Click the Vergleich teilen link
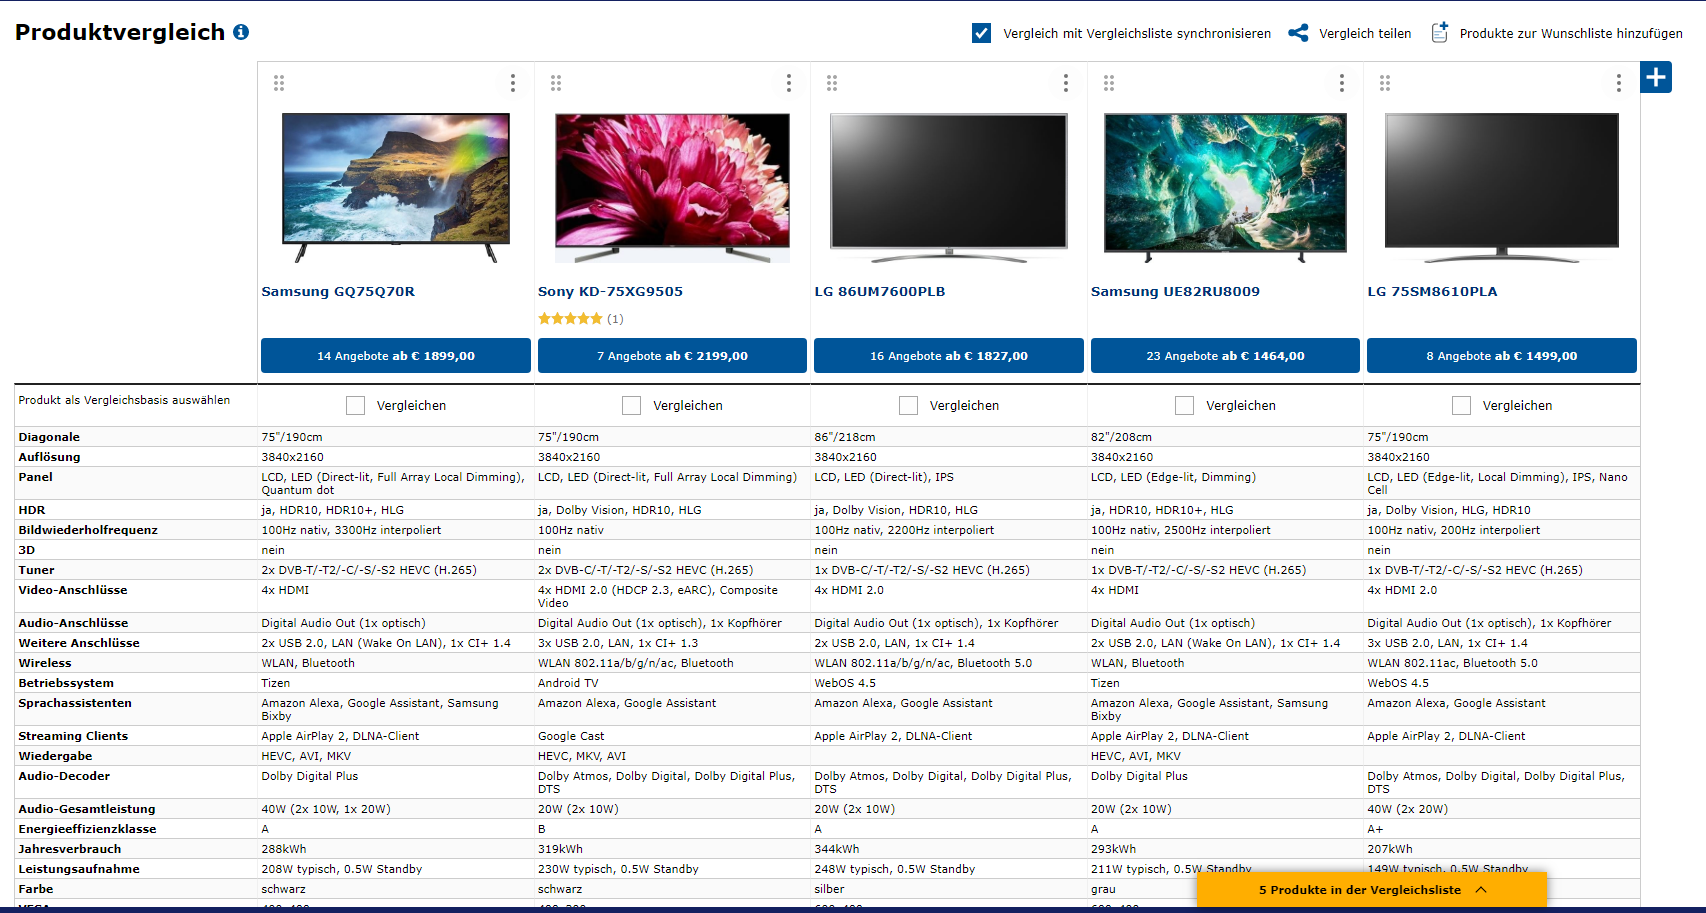This screenshot has width=1706, height=913. [1365, 33]
